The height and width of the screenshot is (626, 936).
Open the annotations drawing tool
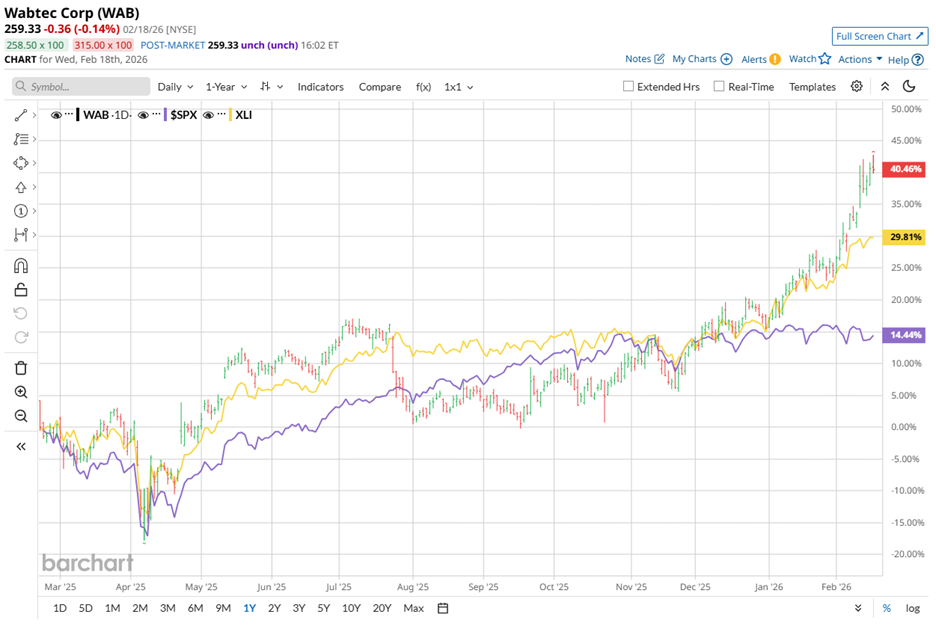point(21,139)
